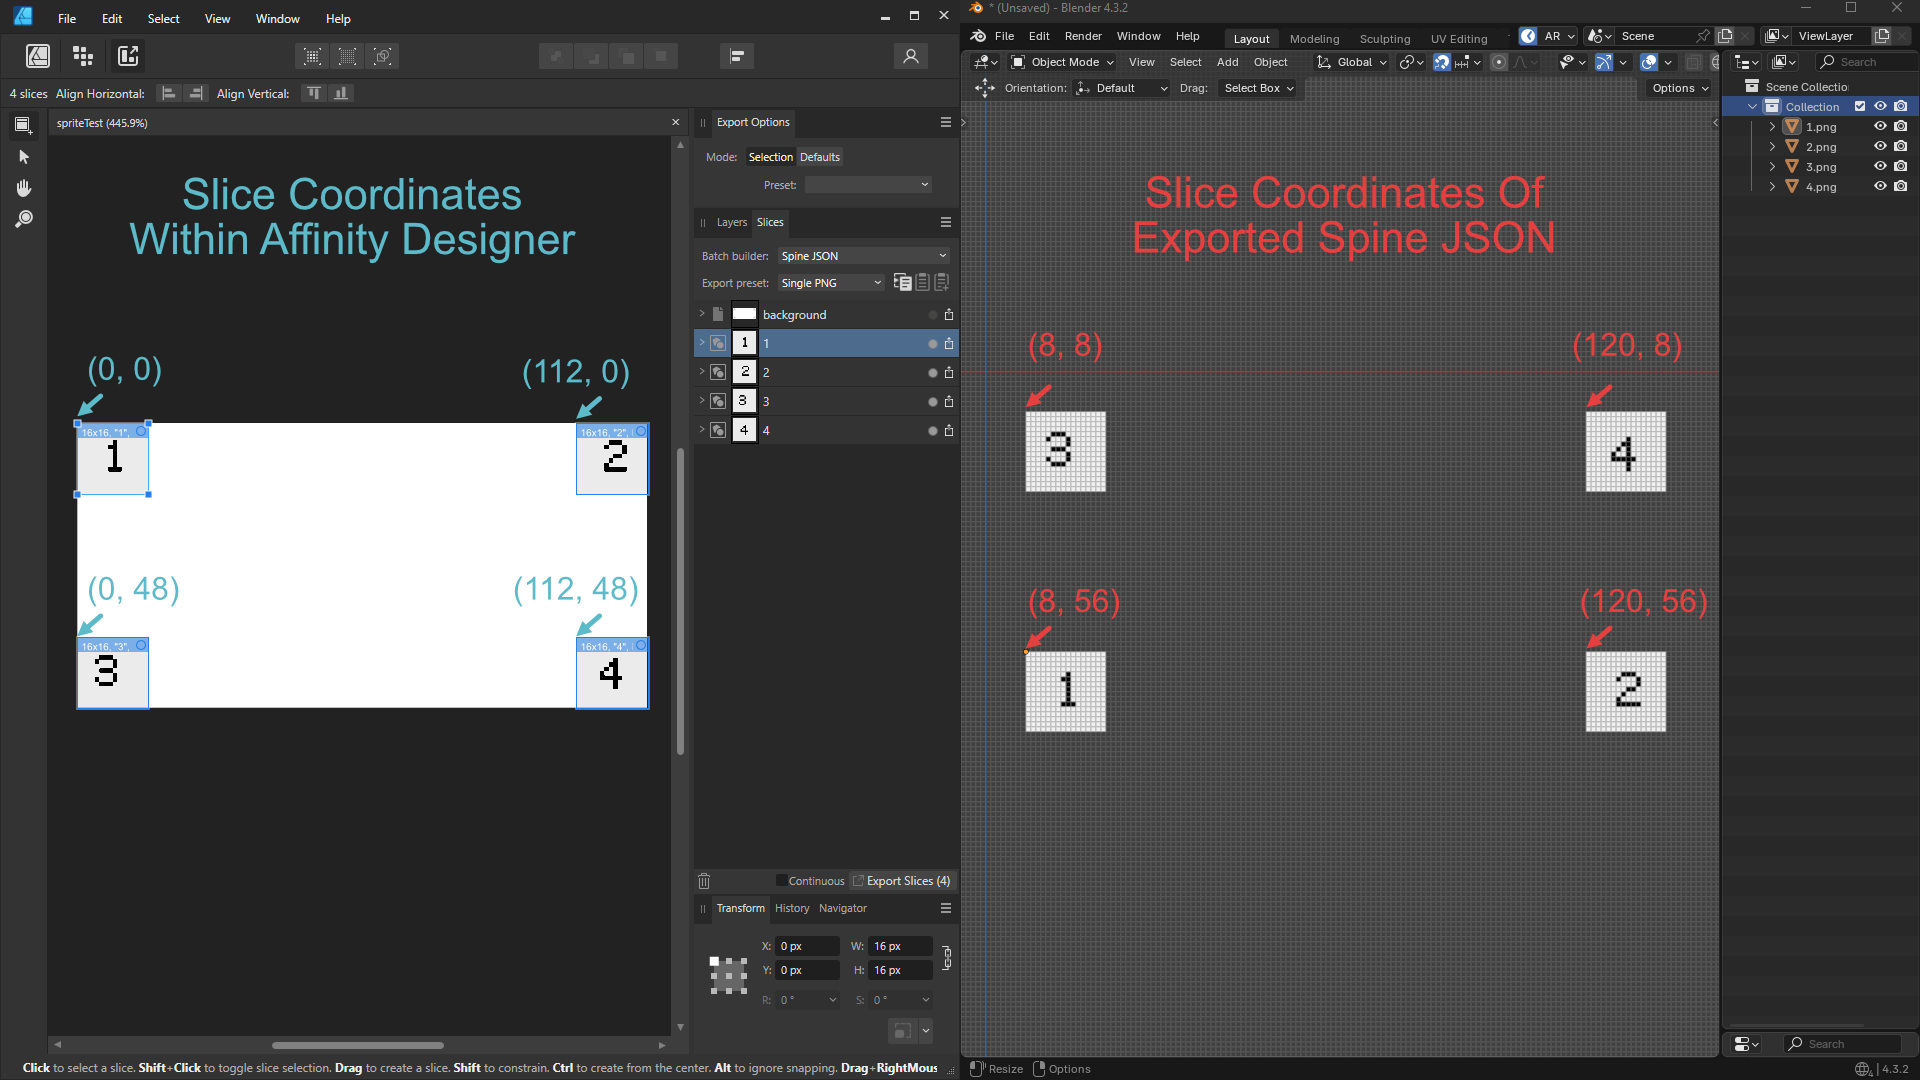This screenshot has width=1920, height=1080.
Task: Expand 4.png in Blender outliner
Action: click(x=1772, y=186)
